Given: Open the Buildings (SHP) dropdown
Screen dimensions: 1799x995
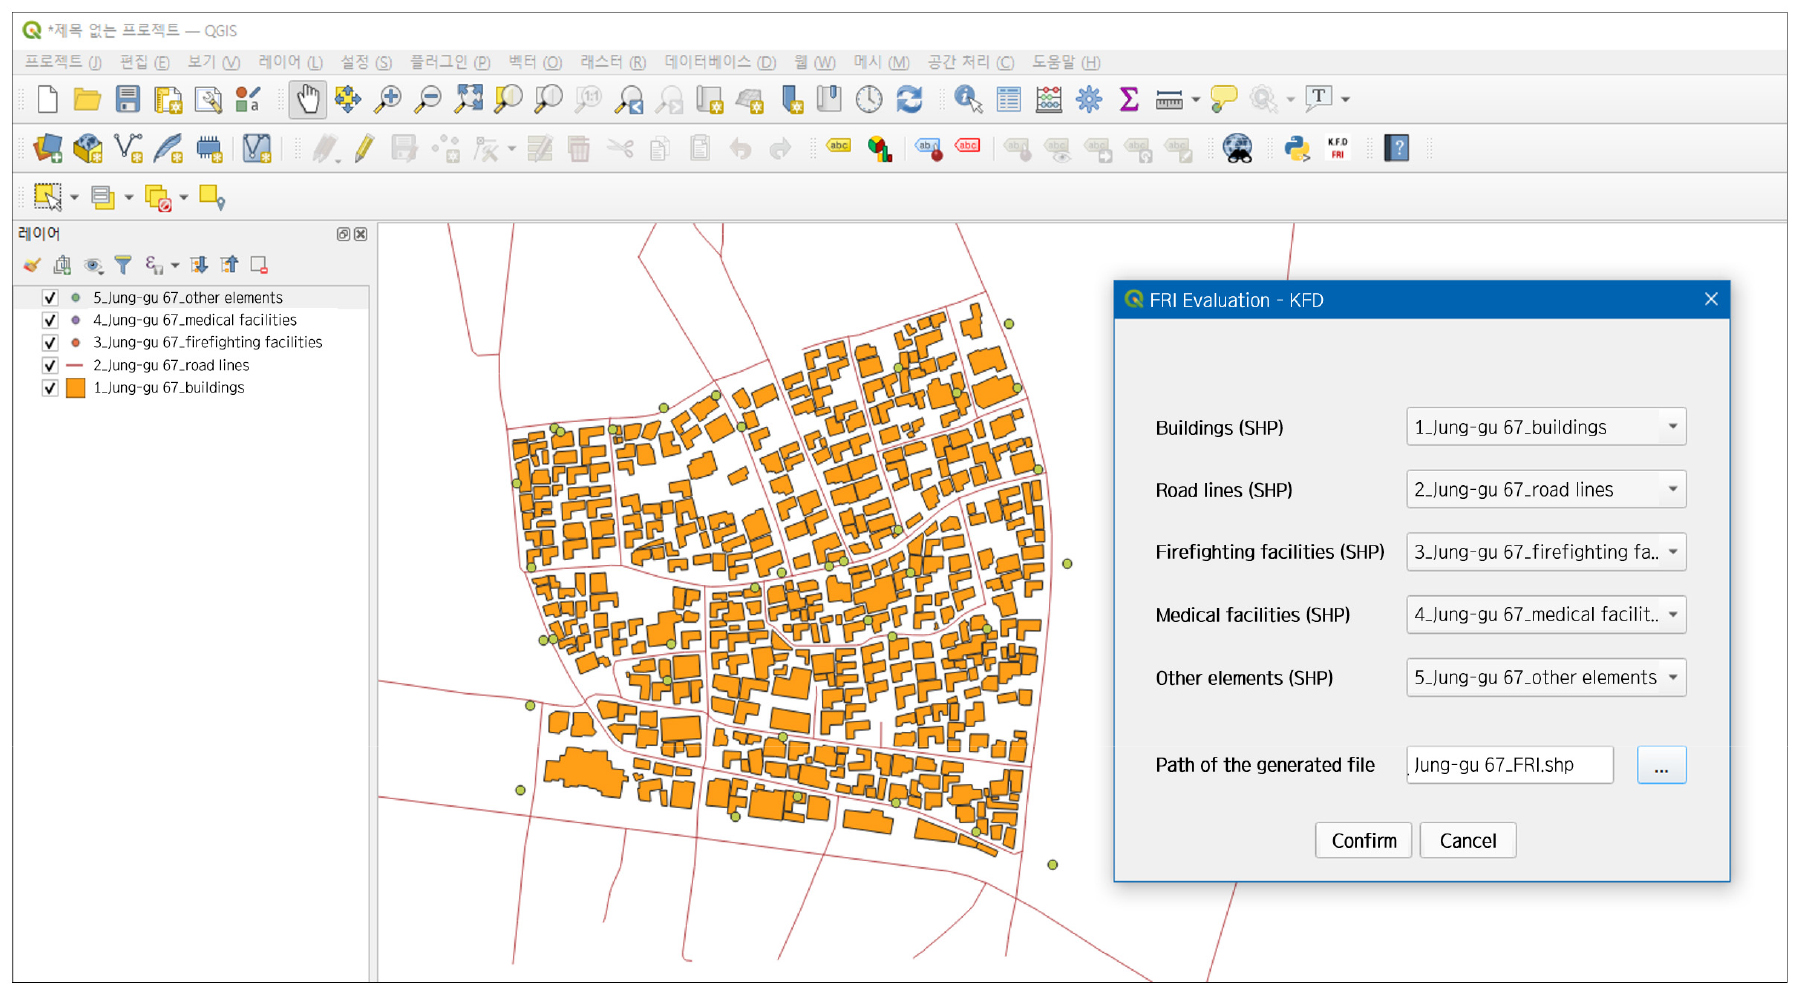Looking at the screenshot, I should pyautogui.click(x=1545, y=427).
